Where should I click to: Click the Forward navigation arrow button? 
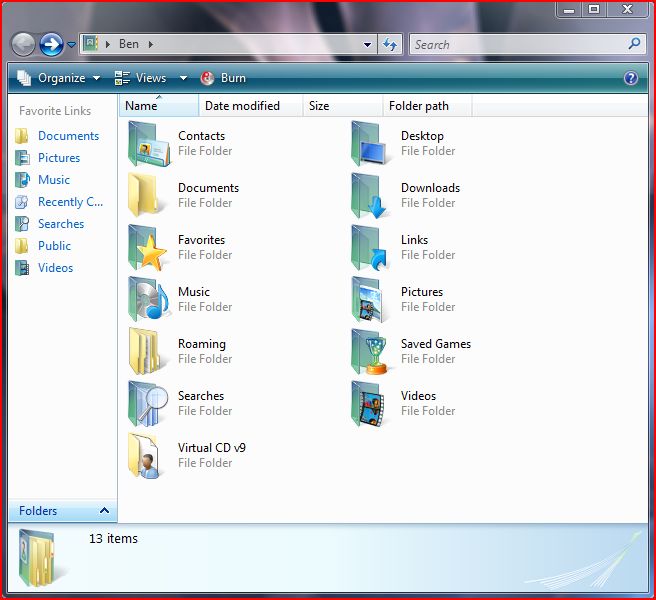click(x=51, y=44)
